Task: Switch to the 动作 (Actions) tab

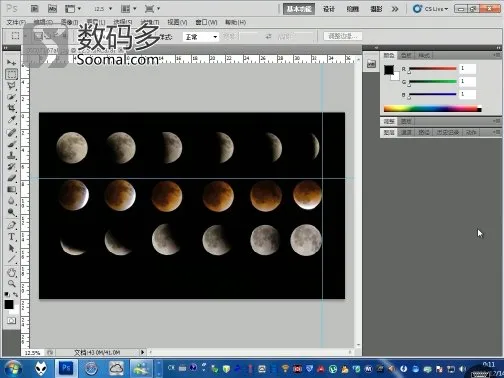Action: coord(471,132)
